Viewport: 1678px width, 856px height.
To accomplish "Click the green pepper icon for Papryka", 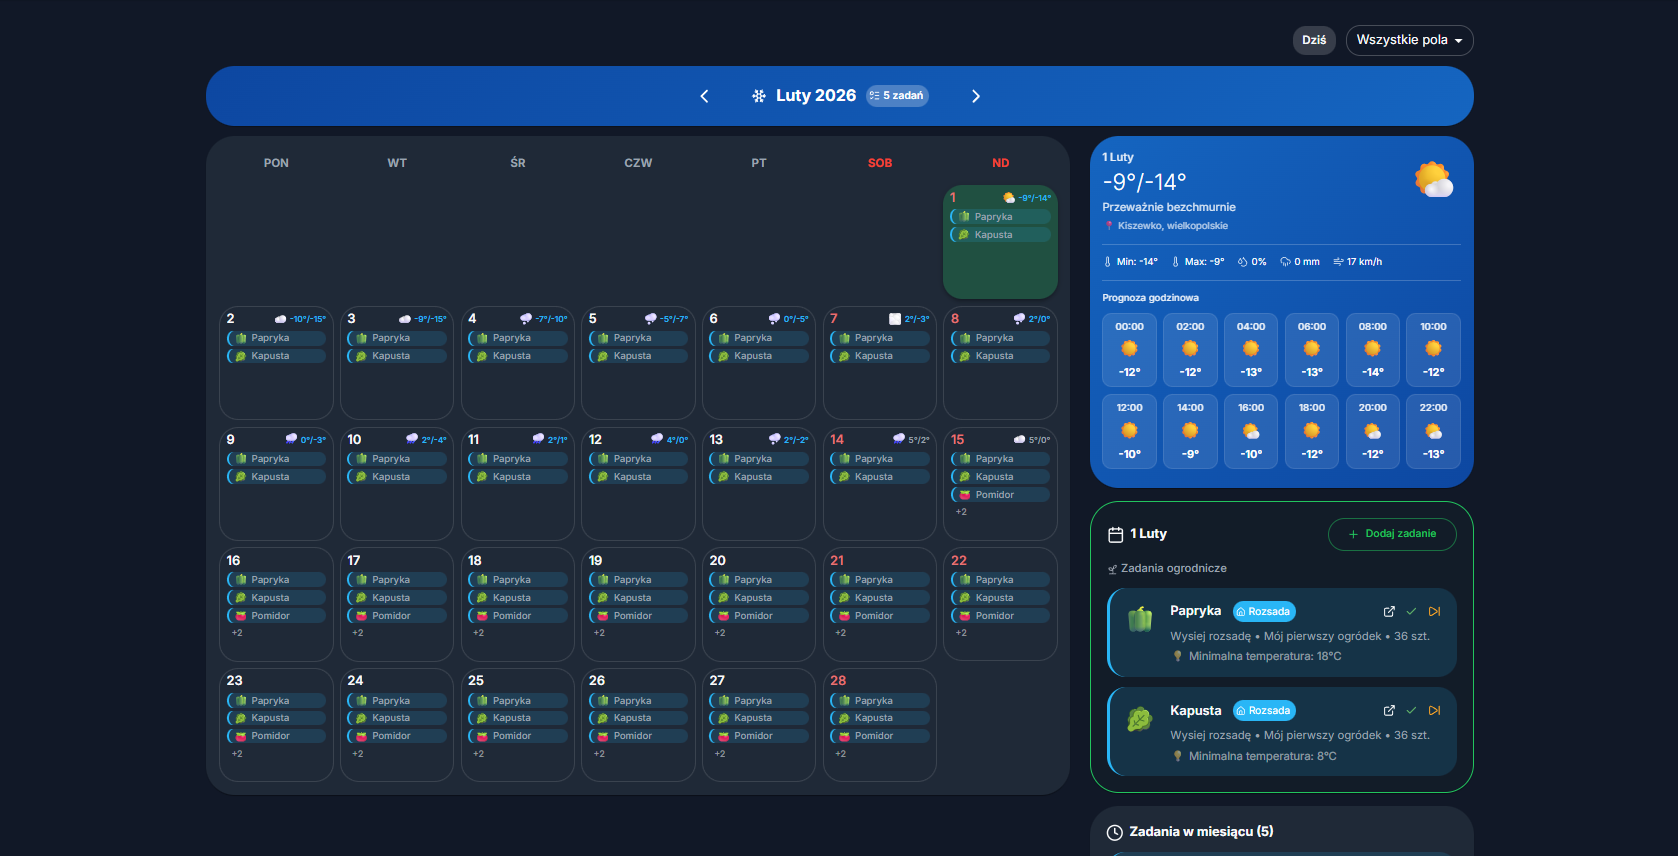I will 1140,620.
